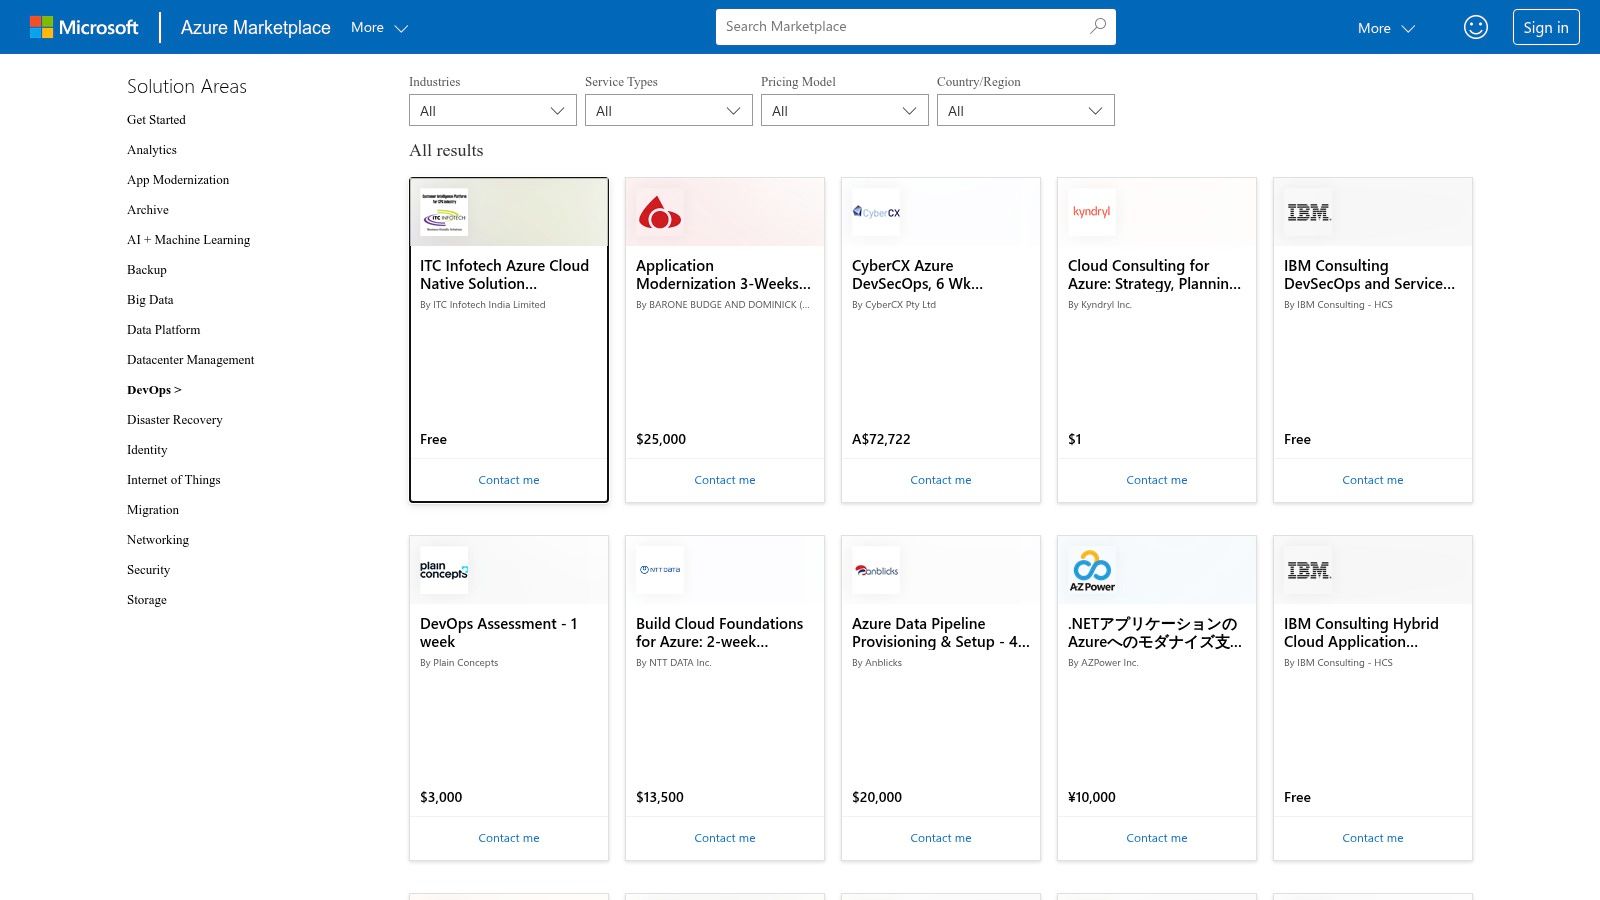The height and width of the screenshot is (900, 1600).
Task: Click the CyberCX logo thumbnail
Action: click(876, 212)
